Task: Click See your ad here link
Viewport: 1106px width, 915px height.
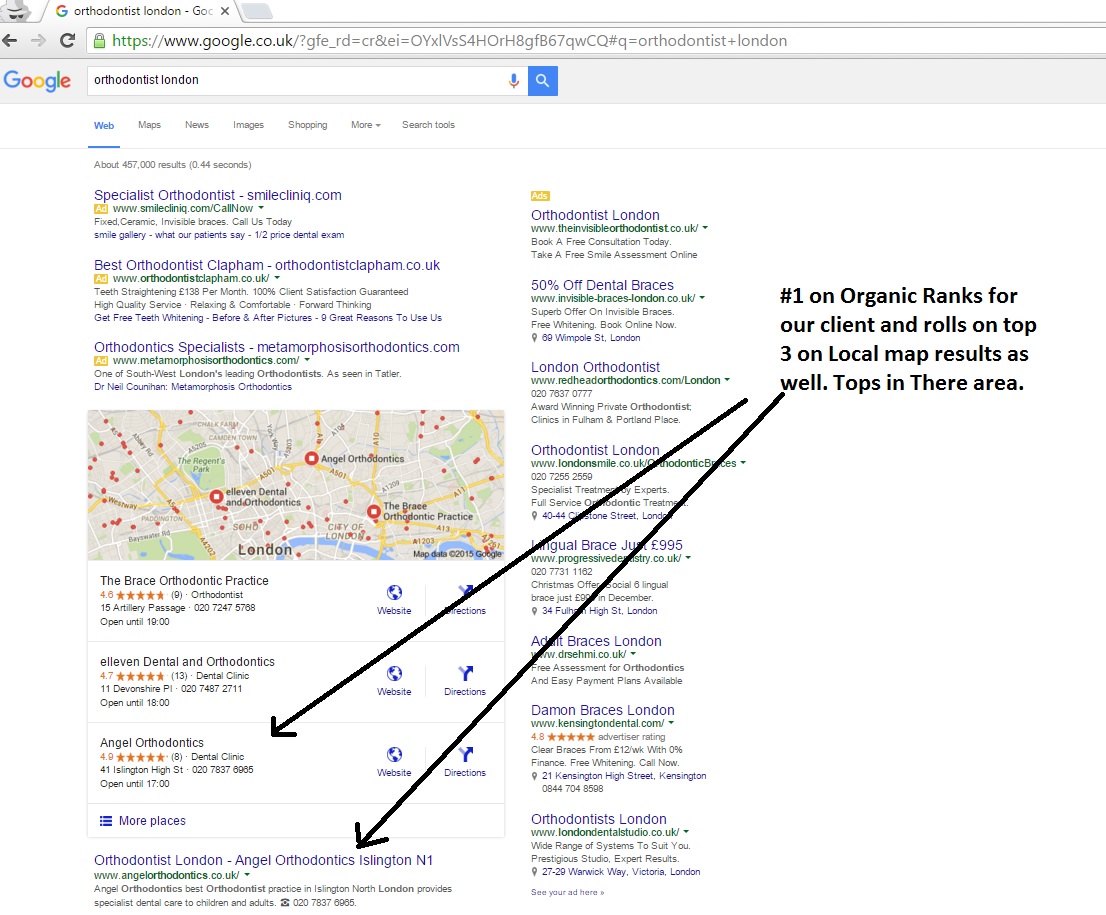Action: [567, 892]
